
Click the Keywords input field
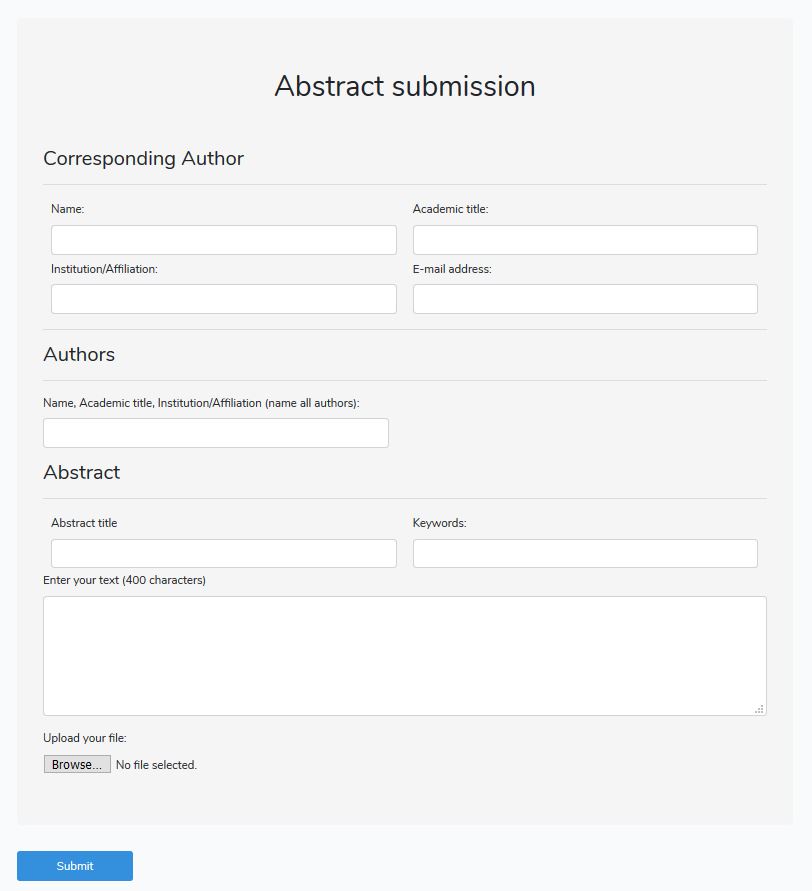(585, 552)
